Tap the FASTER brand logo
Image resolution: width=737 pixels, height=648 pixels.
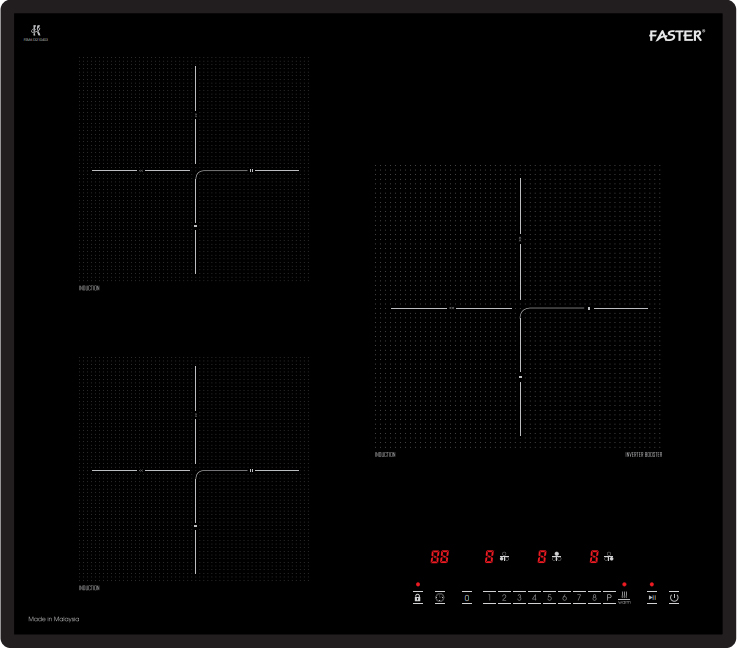click(677, 36)
